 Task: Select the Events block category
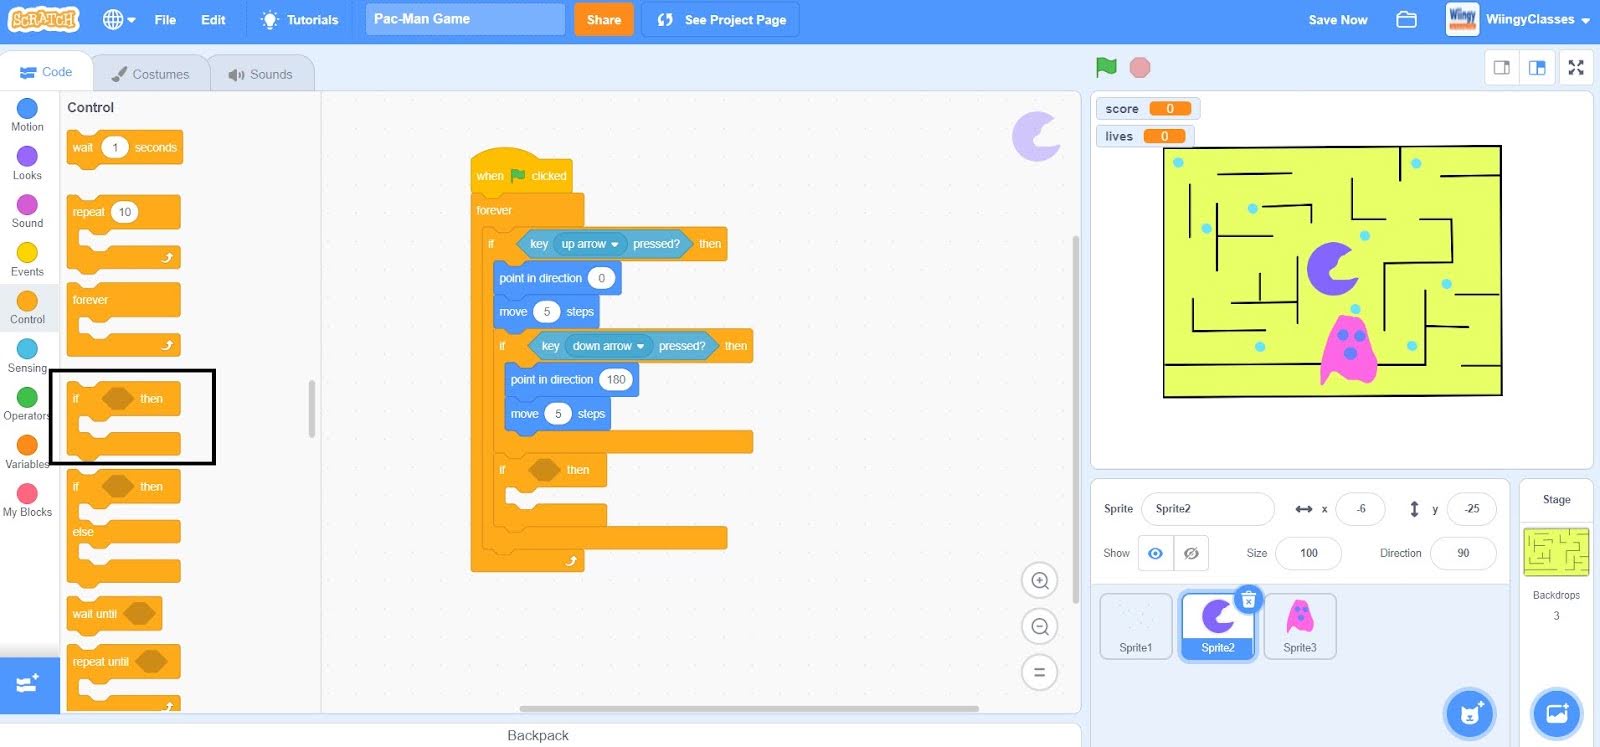27,258
